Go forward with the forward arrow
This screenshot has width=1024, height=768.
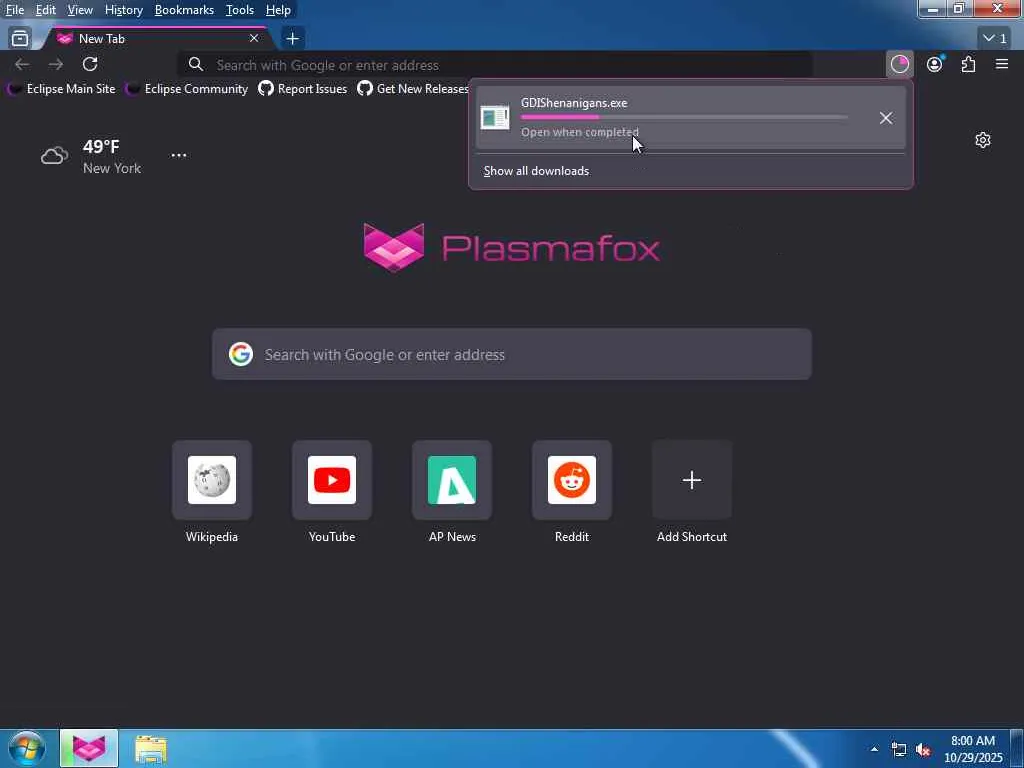click(x=56, y=64)
